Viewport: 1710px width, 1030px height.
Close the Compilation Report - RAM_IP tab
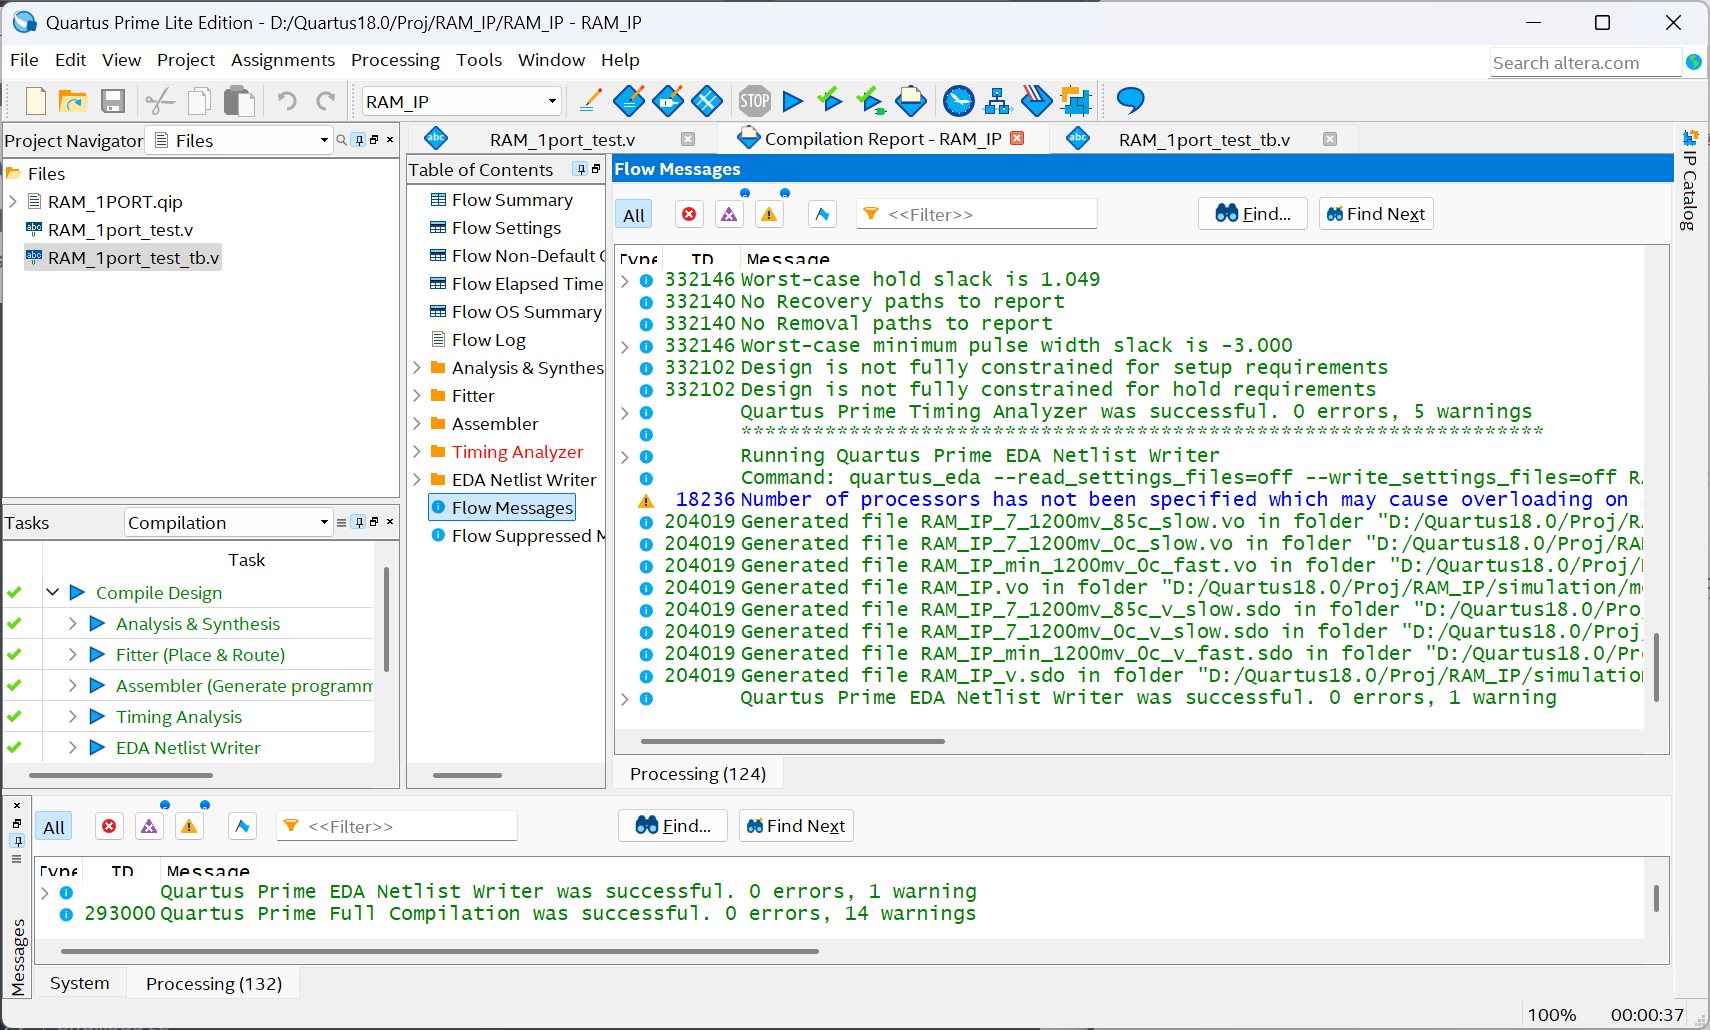point(1017,138)
